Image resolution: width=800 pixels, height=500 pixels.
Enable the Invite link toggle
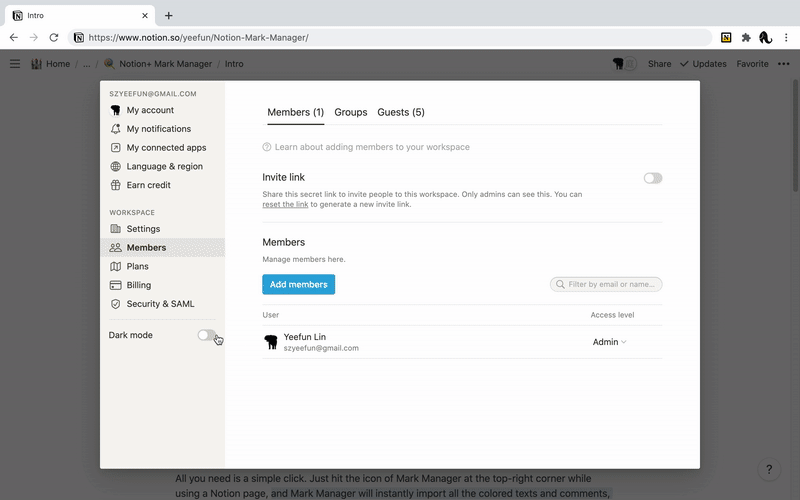click(x=653, y=178)
